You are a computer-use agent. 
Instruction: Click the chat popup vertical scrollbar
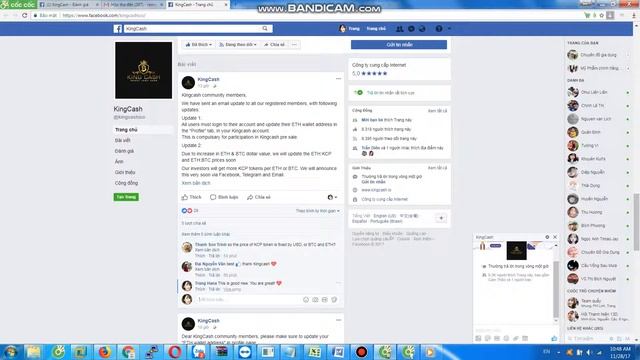point(556,289)
